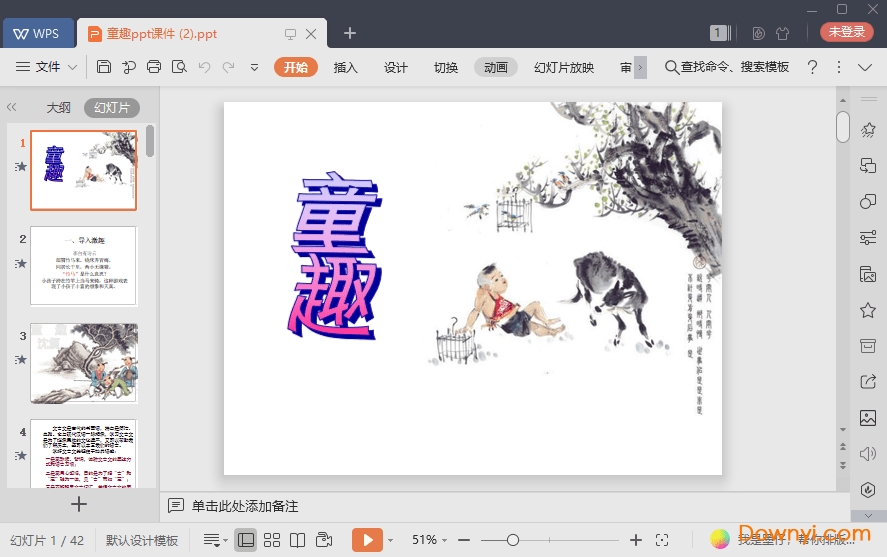Click the notes area to add notes
This screenshot has height=557, width=887.
245,506
